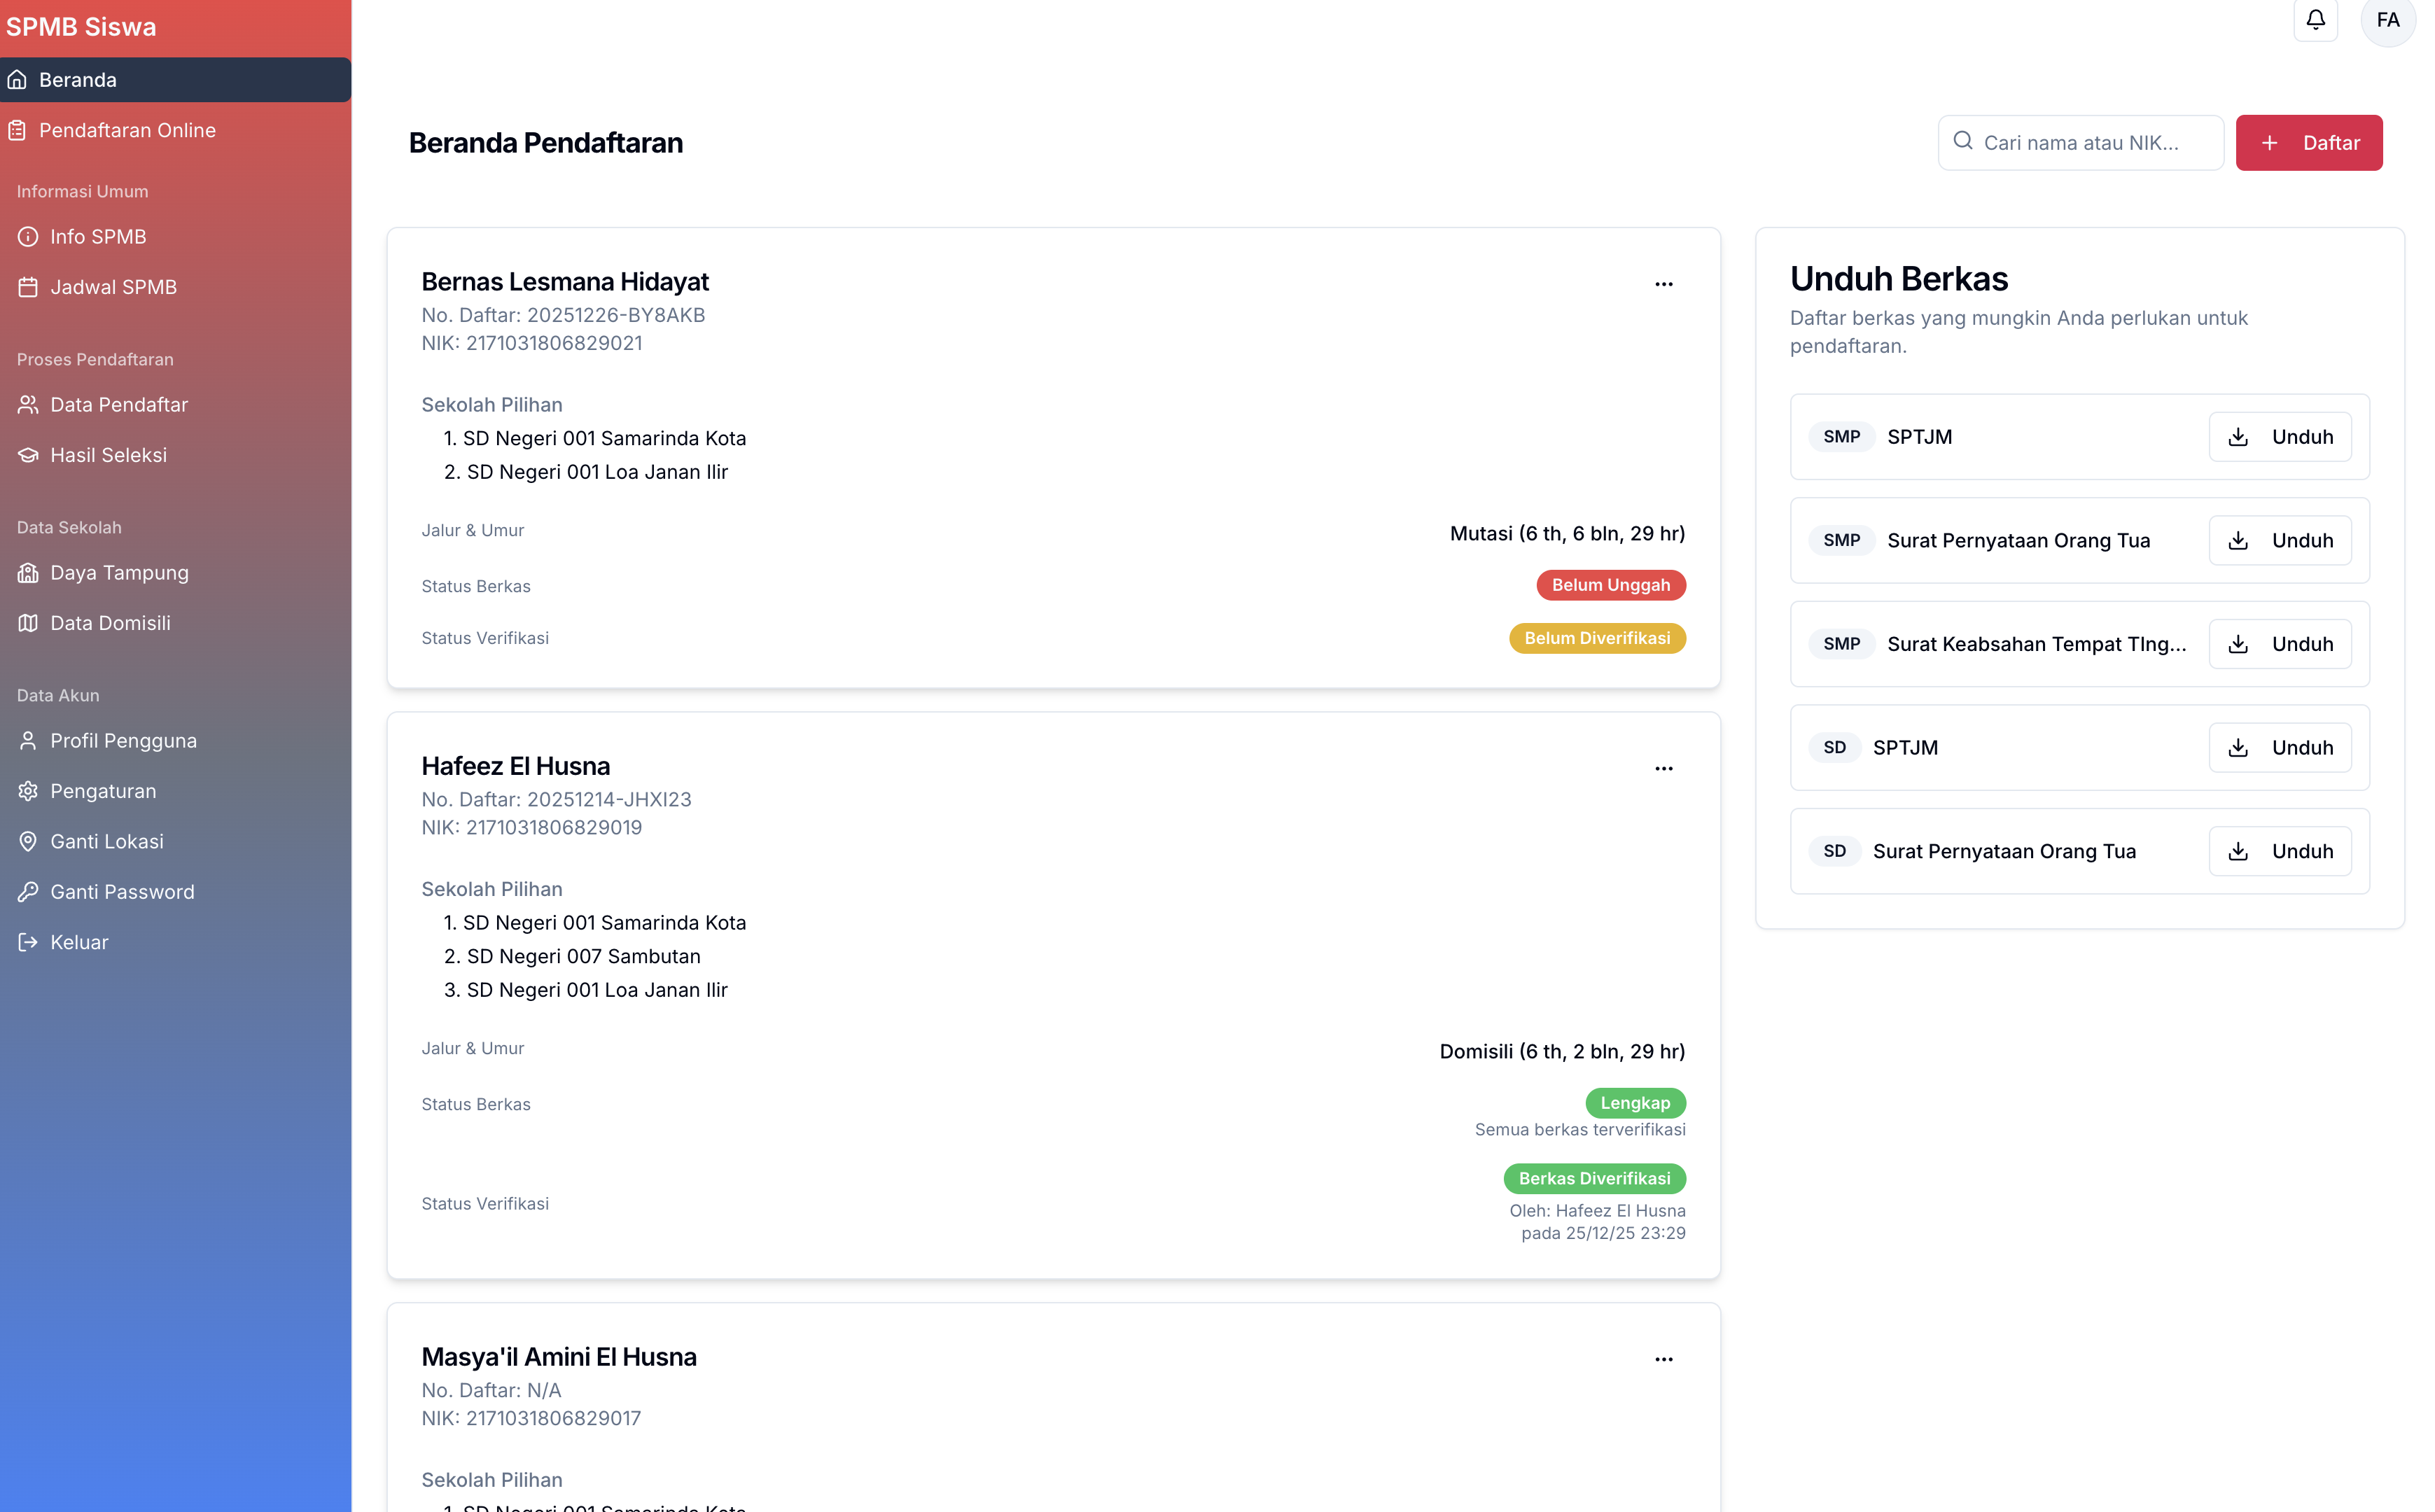Click the Info SPMB sidebar icon
The width and height of the screenshot is (2435, 1512).
pyautogui.click(x=28, y=237)
